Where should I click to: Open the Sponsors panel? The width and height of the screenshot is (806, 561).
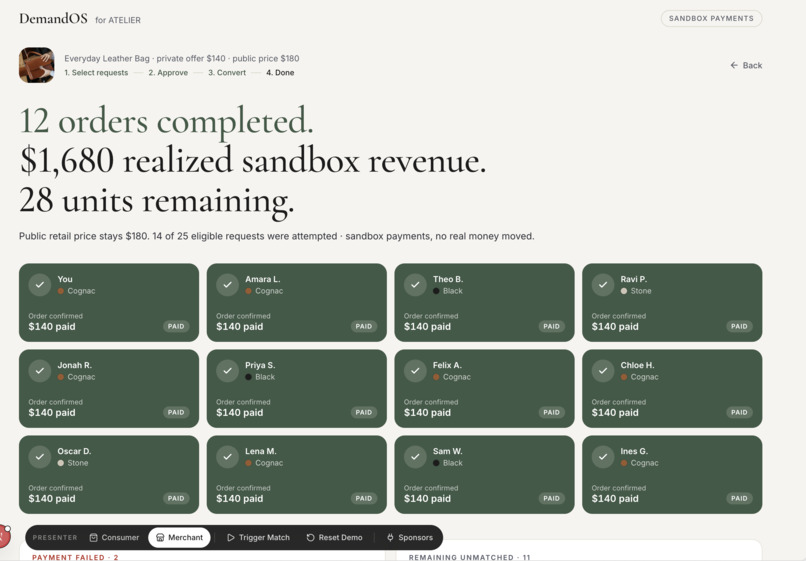point(410,537)
